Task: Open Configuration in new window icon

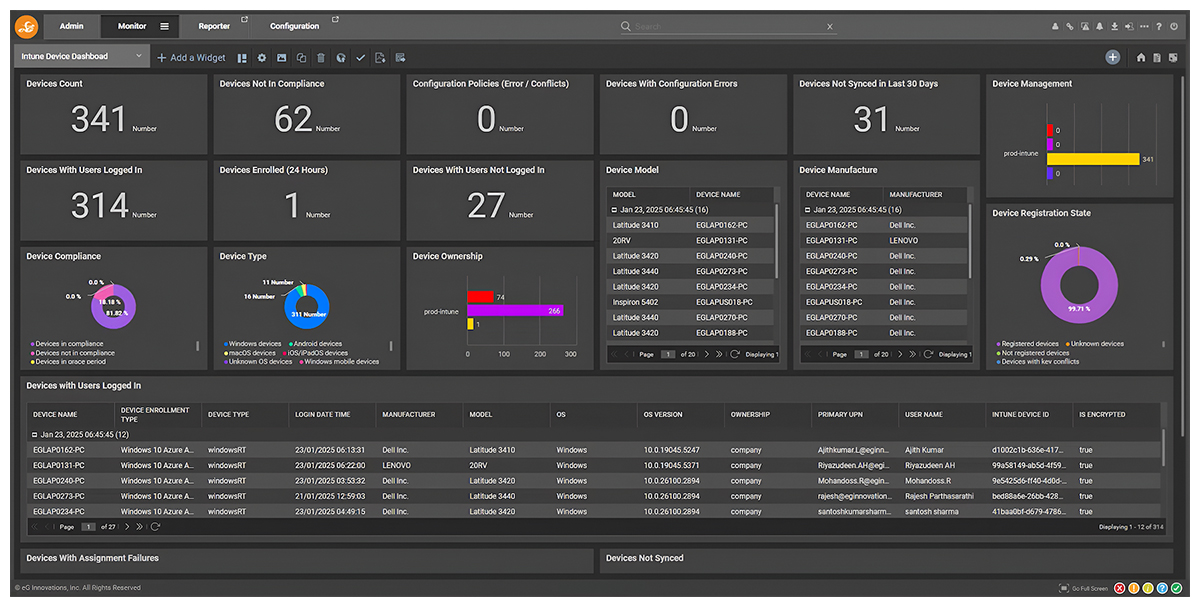Action: [335, 20]
